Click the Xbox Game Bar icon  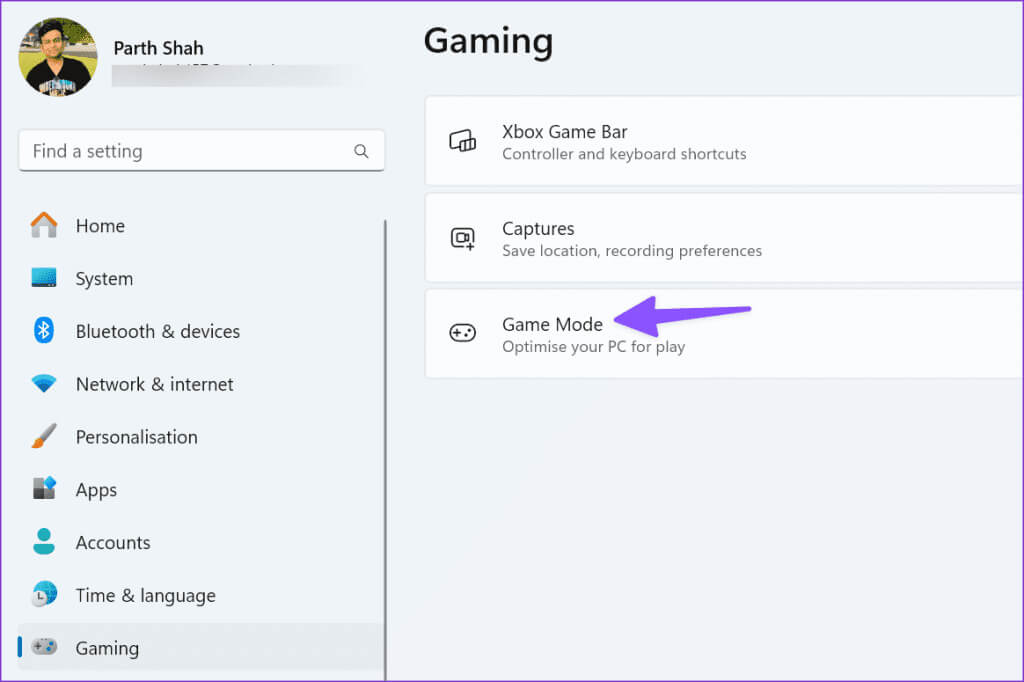pos(462,141)
